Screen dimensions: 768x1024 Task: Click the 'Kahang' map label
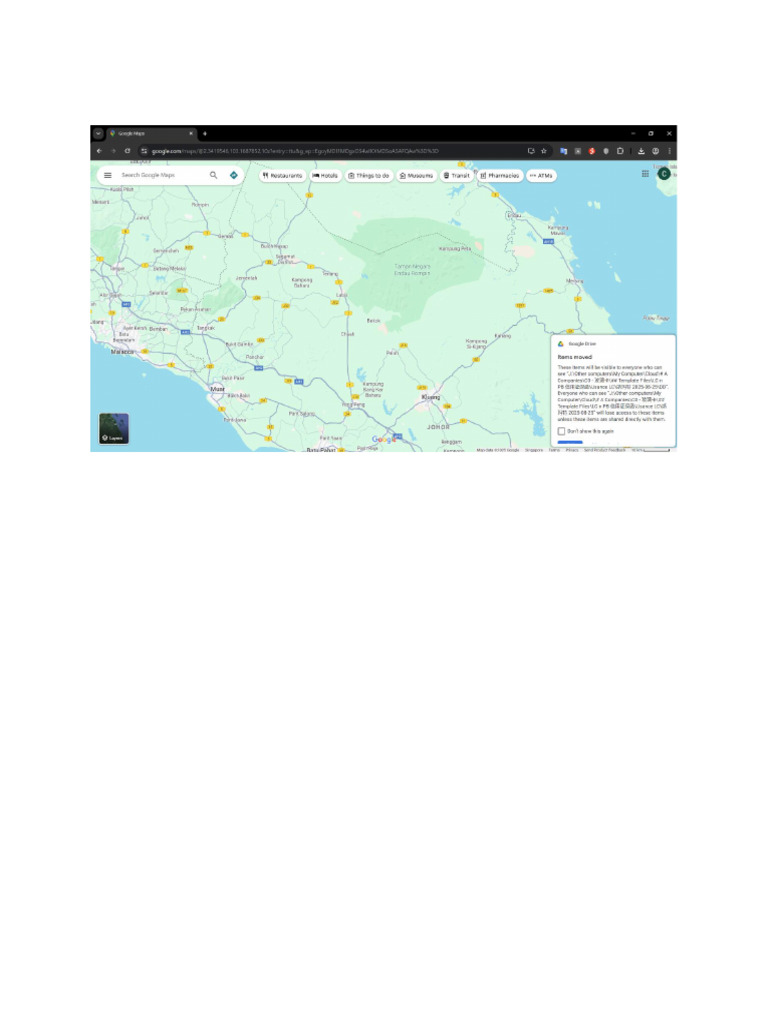tap(503, 336)
